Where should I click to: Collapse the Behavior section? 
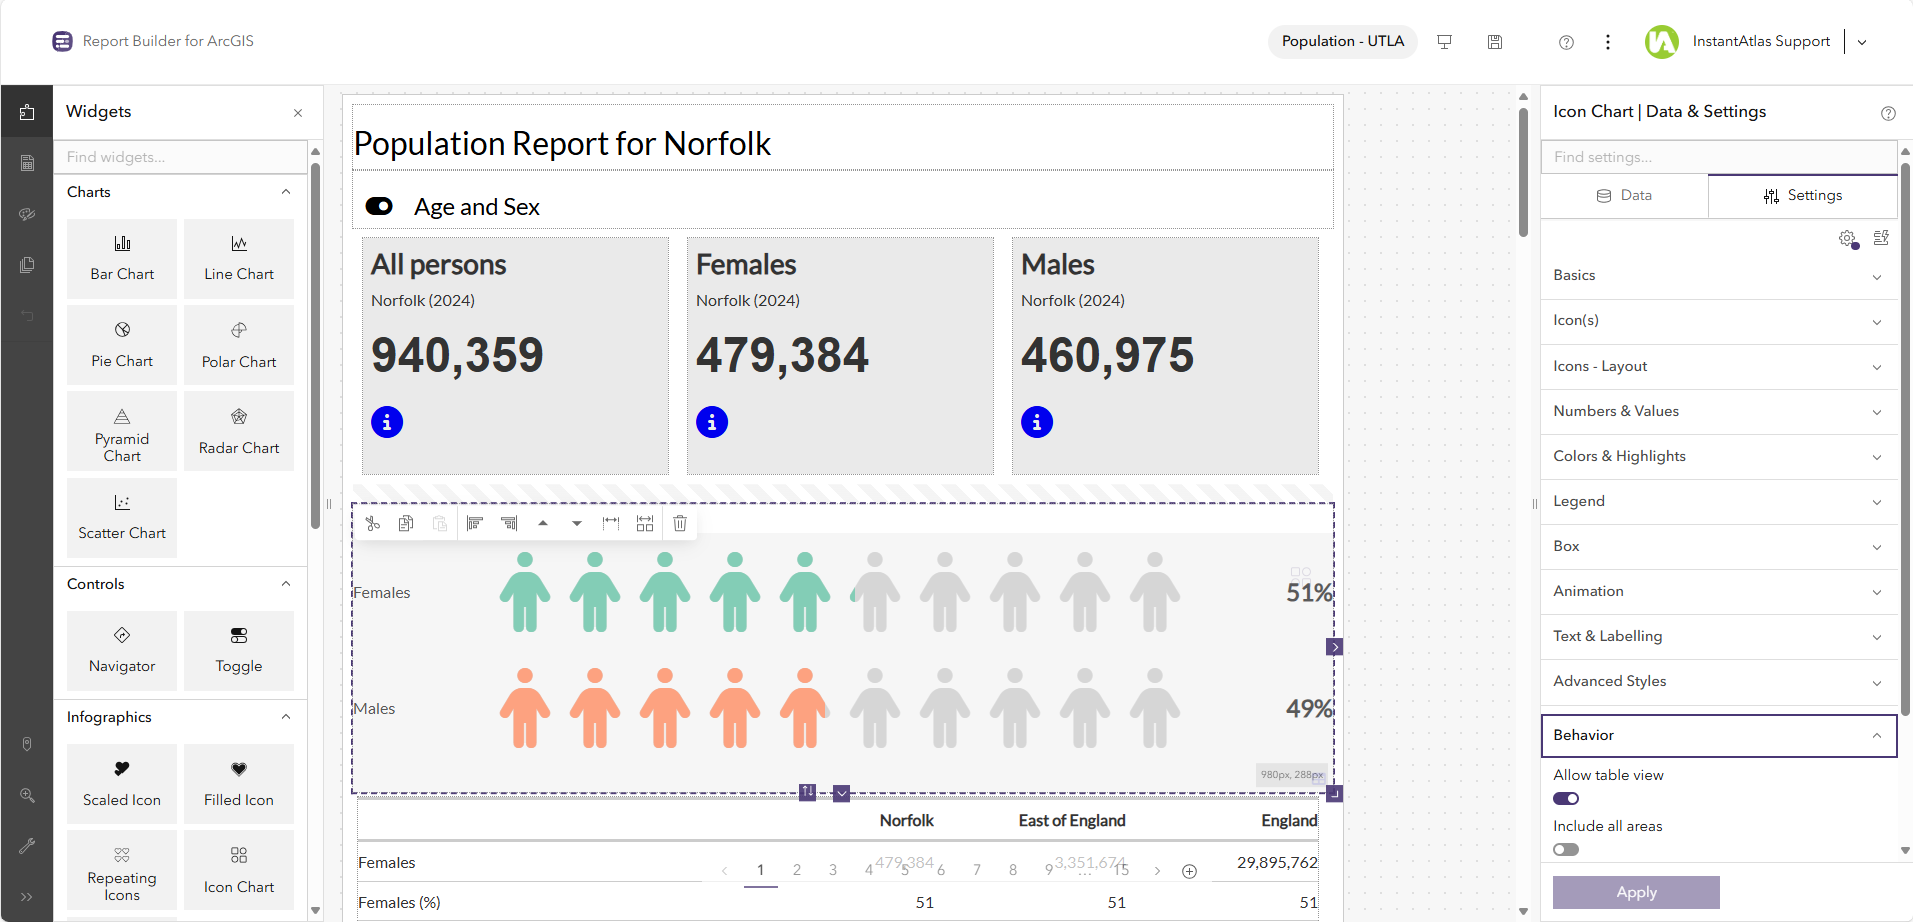[1718, 735]
